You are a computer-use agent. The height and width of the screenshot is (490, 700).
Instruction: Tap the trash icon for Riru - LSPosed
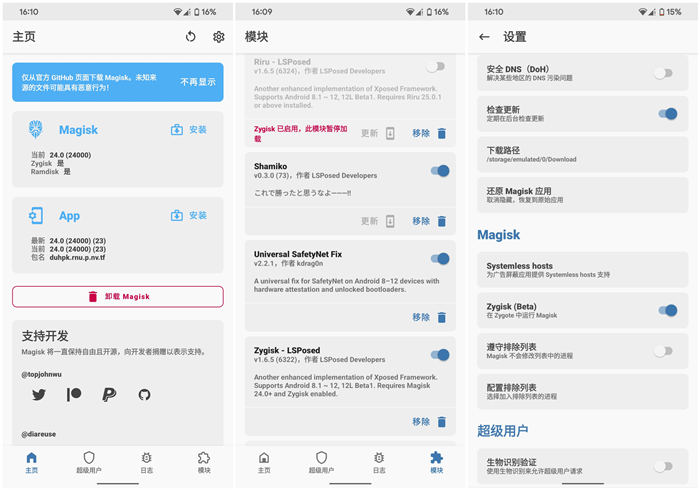click(x=442, y=133)
